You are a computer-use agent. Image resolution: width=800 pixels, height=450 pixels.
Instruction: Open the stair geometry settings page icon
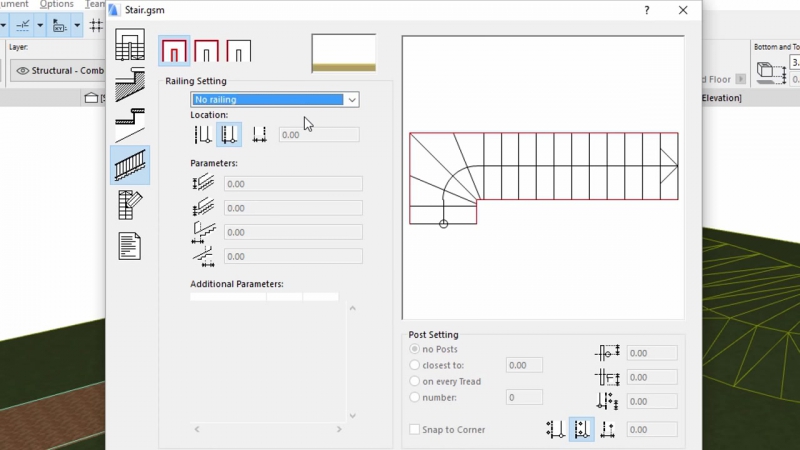(x=130, y=46)
